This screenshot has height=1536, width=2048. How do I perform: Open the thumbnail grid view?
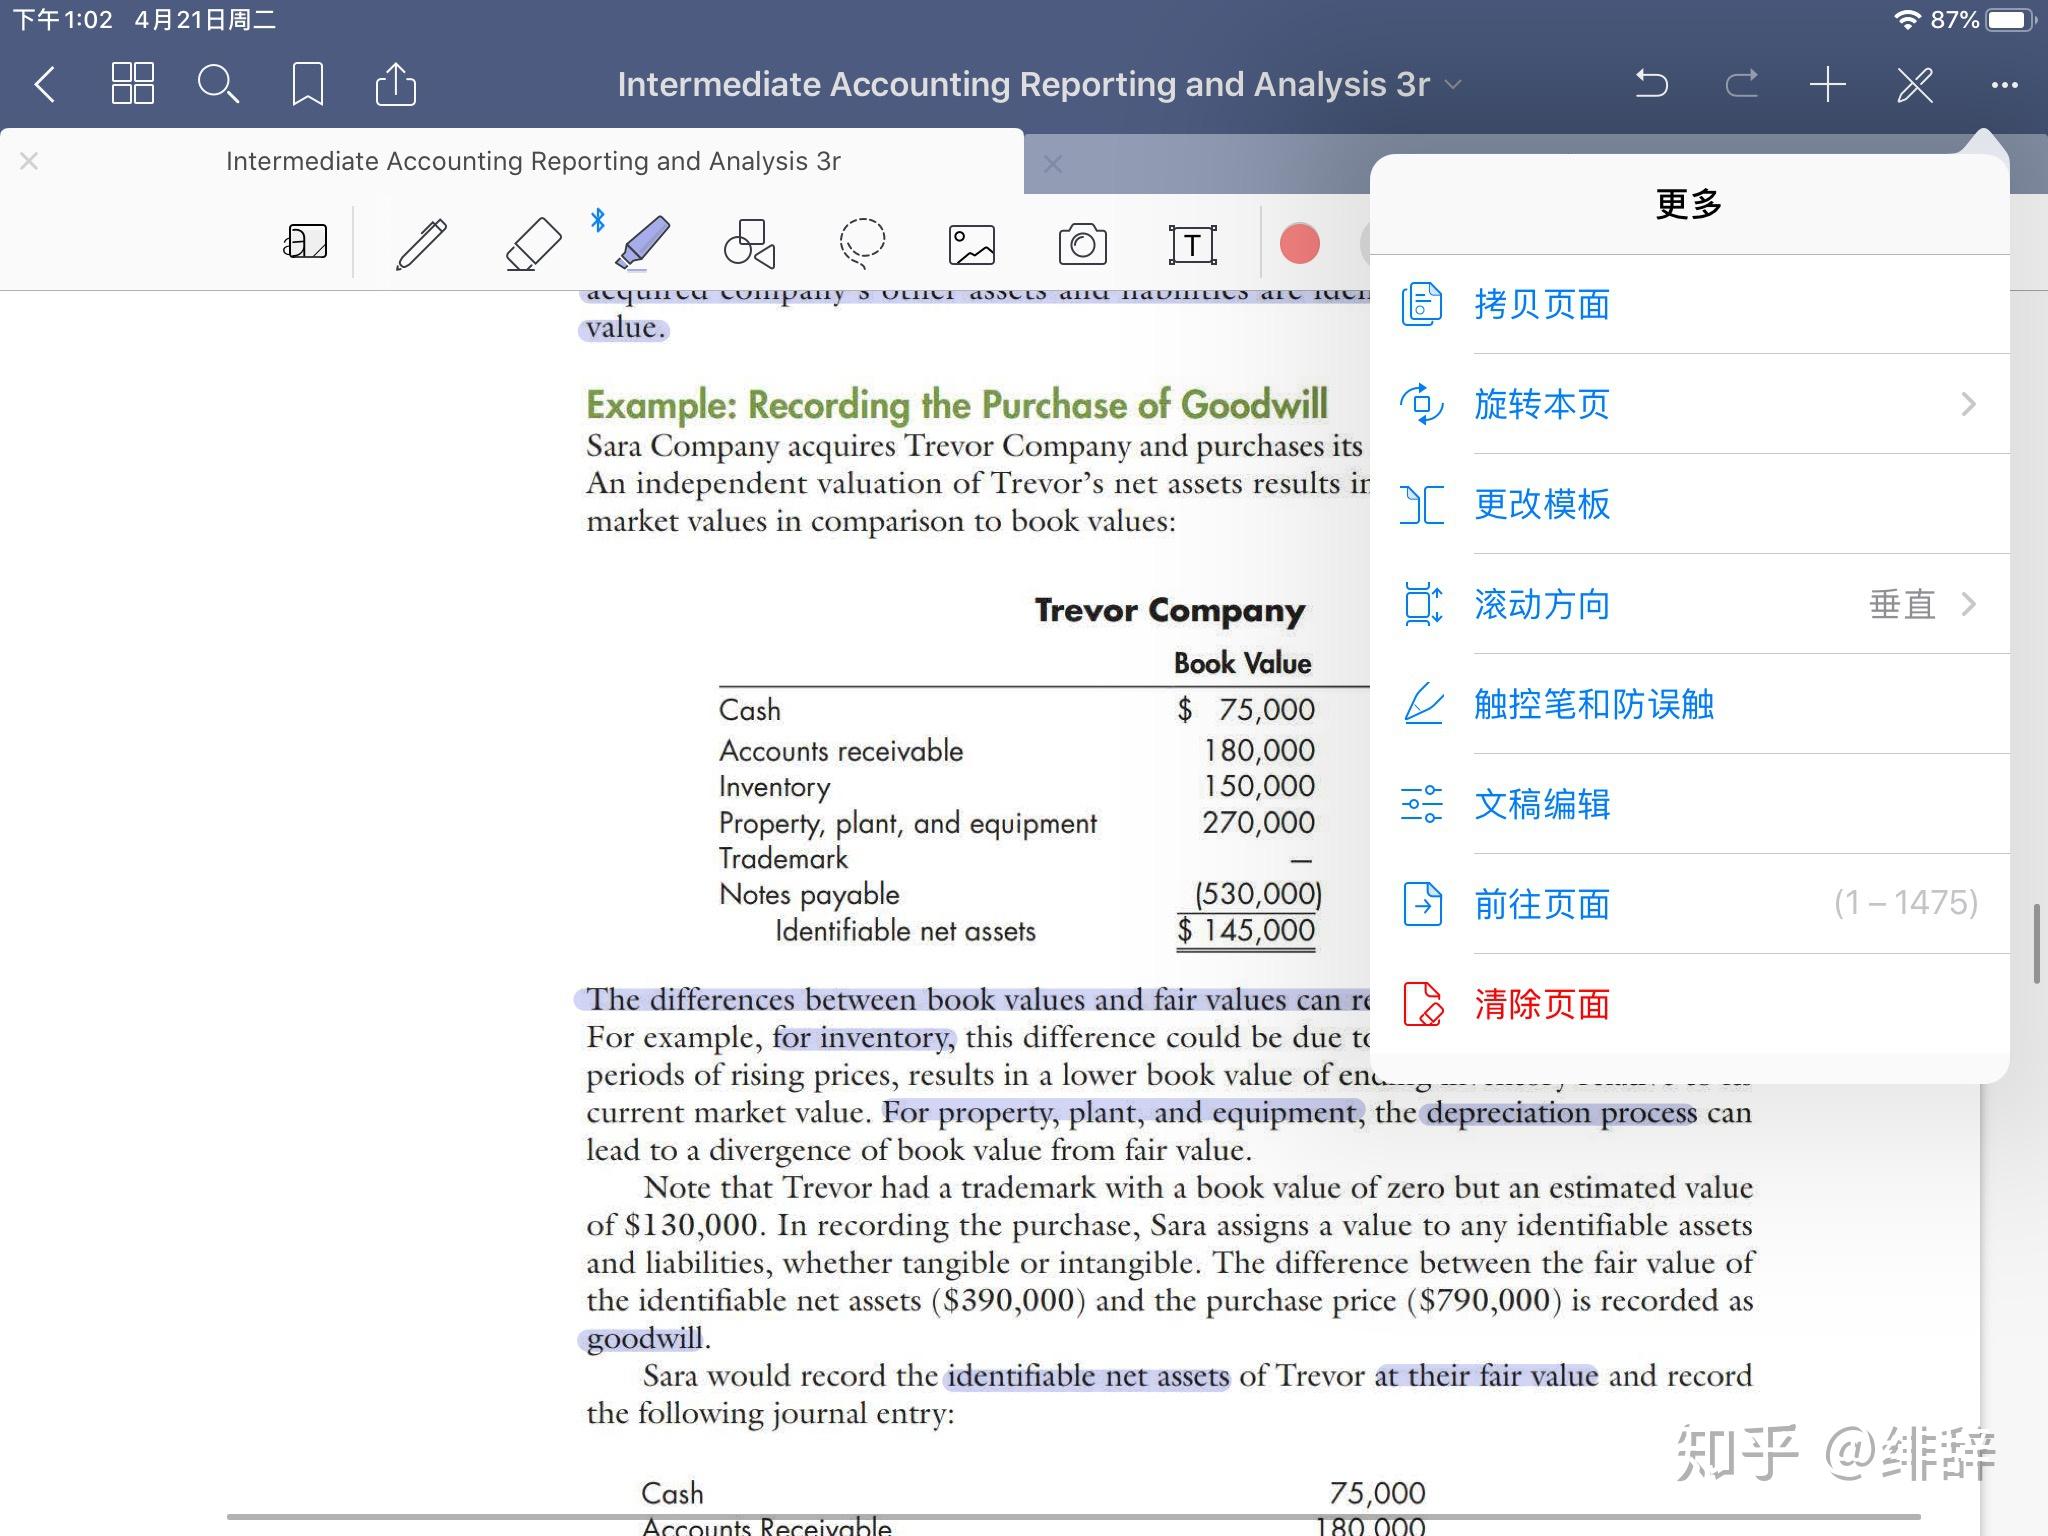coord(132,84)
